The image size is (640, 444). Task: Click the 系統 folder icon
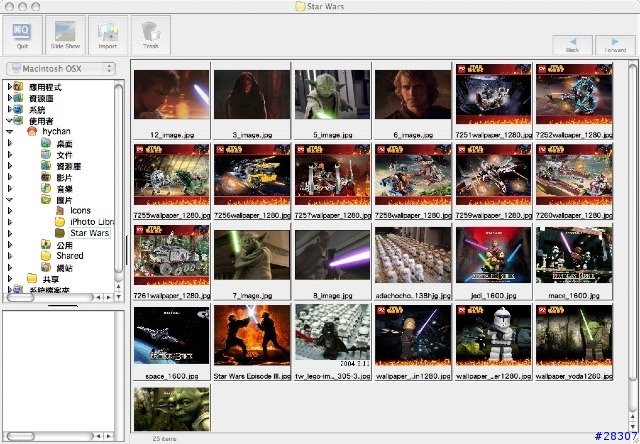(x=18, y=109)
